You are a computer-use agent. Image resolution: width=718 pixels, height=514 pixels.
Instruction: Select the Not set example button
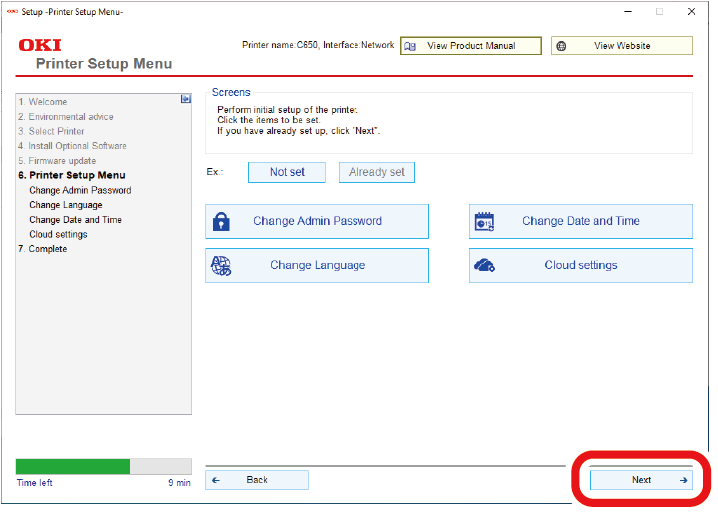point(287,172)
